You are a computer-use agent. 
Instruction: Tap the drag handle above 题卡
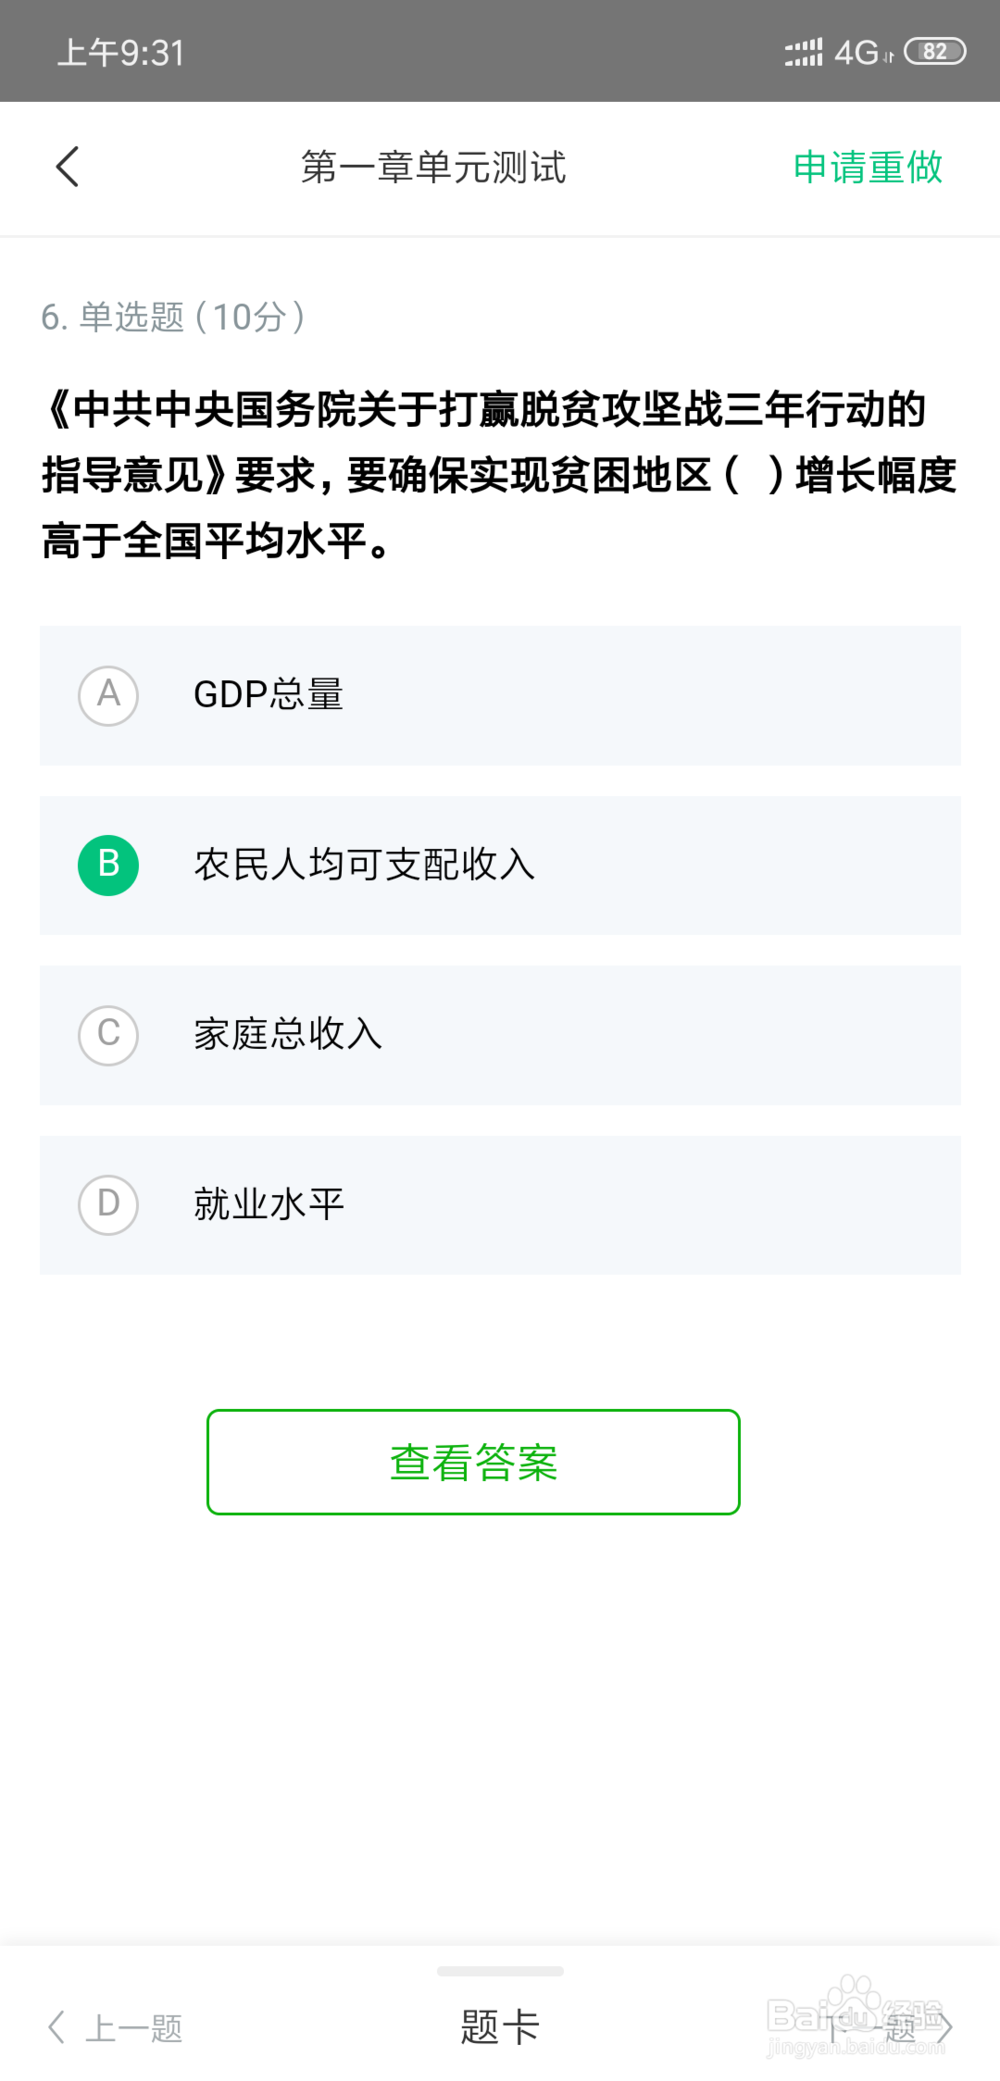[500, 1971]
